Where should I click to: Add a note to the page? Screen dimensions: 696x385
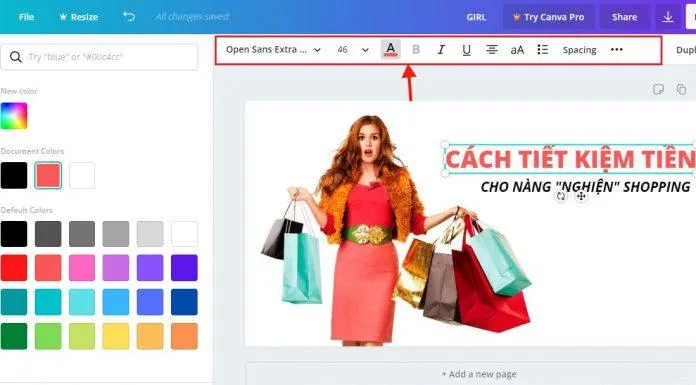(658, 89)
